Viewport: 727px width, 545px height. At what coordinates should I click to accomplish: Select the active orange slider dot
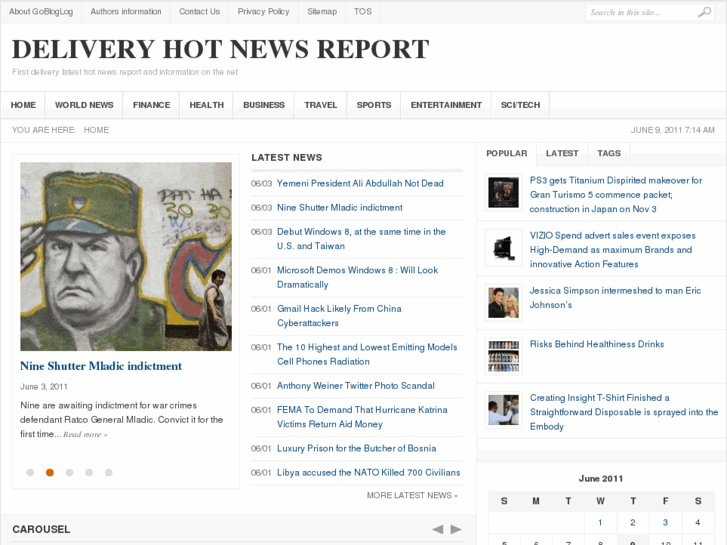50,472
